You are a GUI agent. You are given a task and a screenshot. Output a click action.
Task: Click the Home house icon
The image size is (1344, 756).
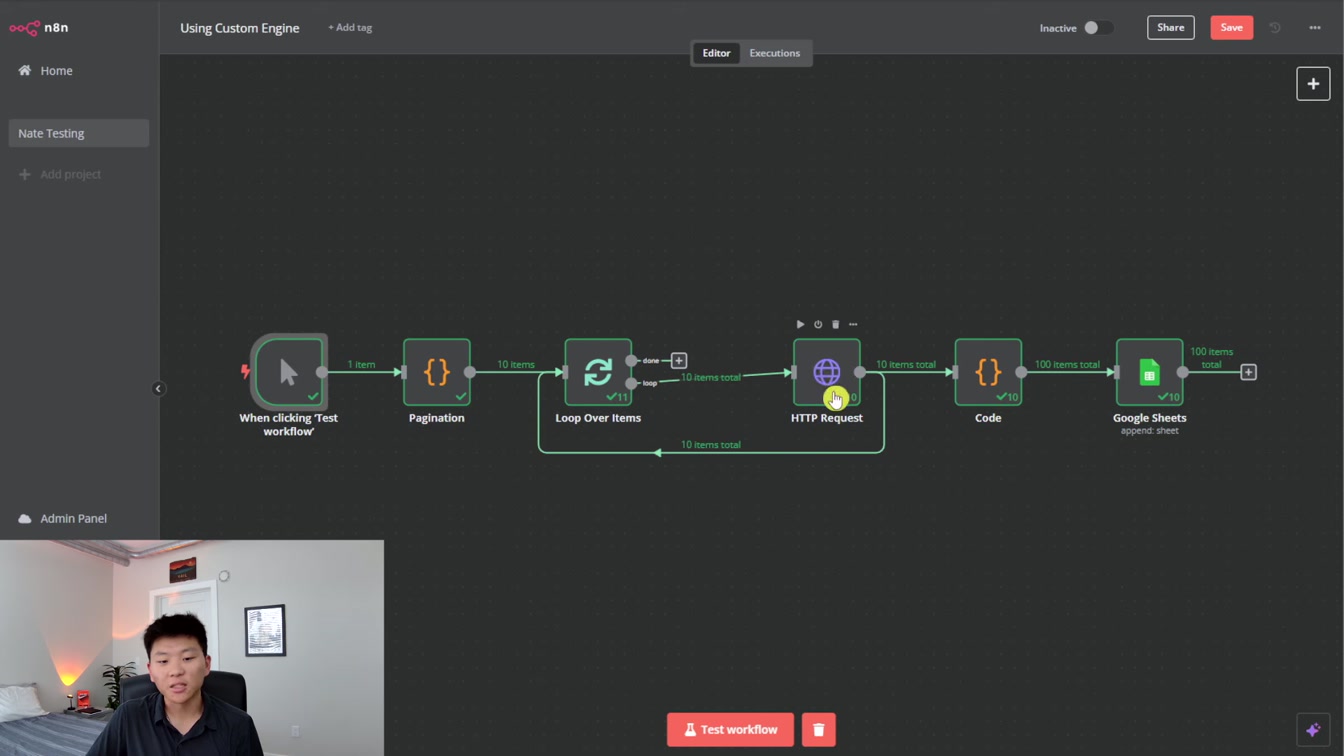(25, 71)
